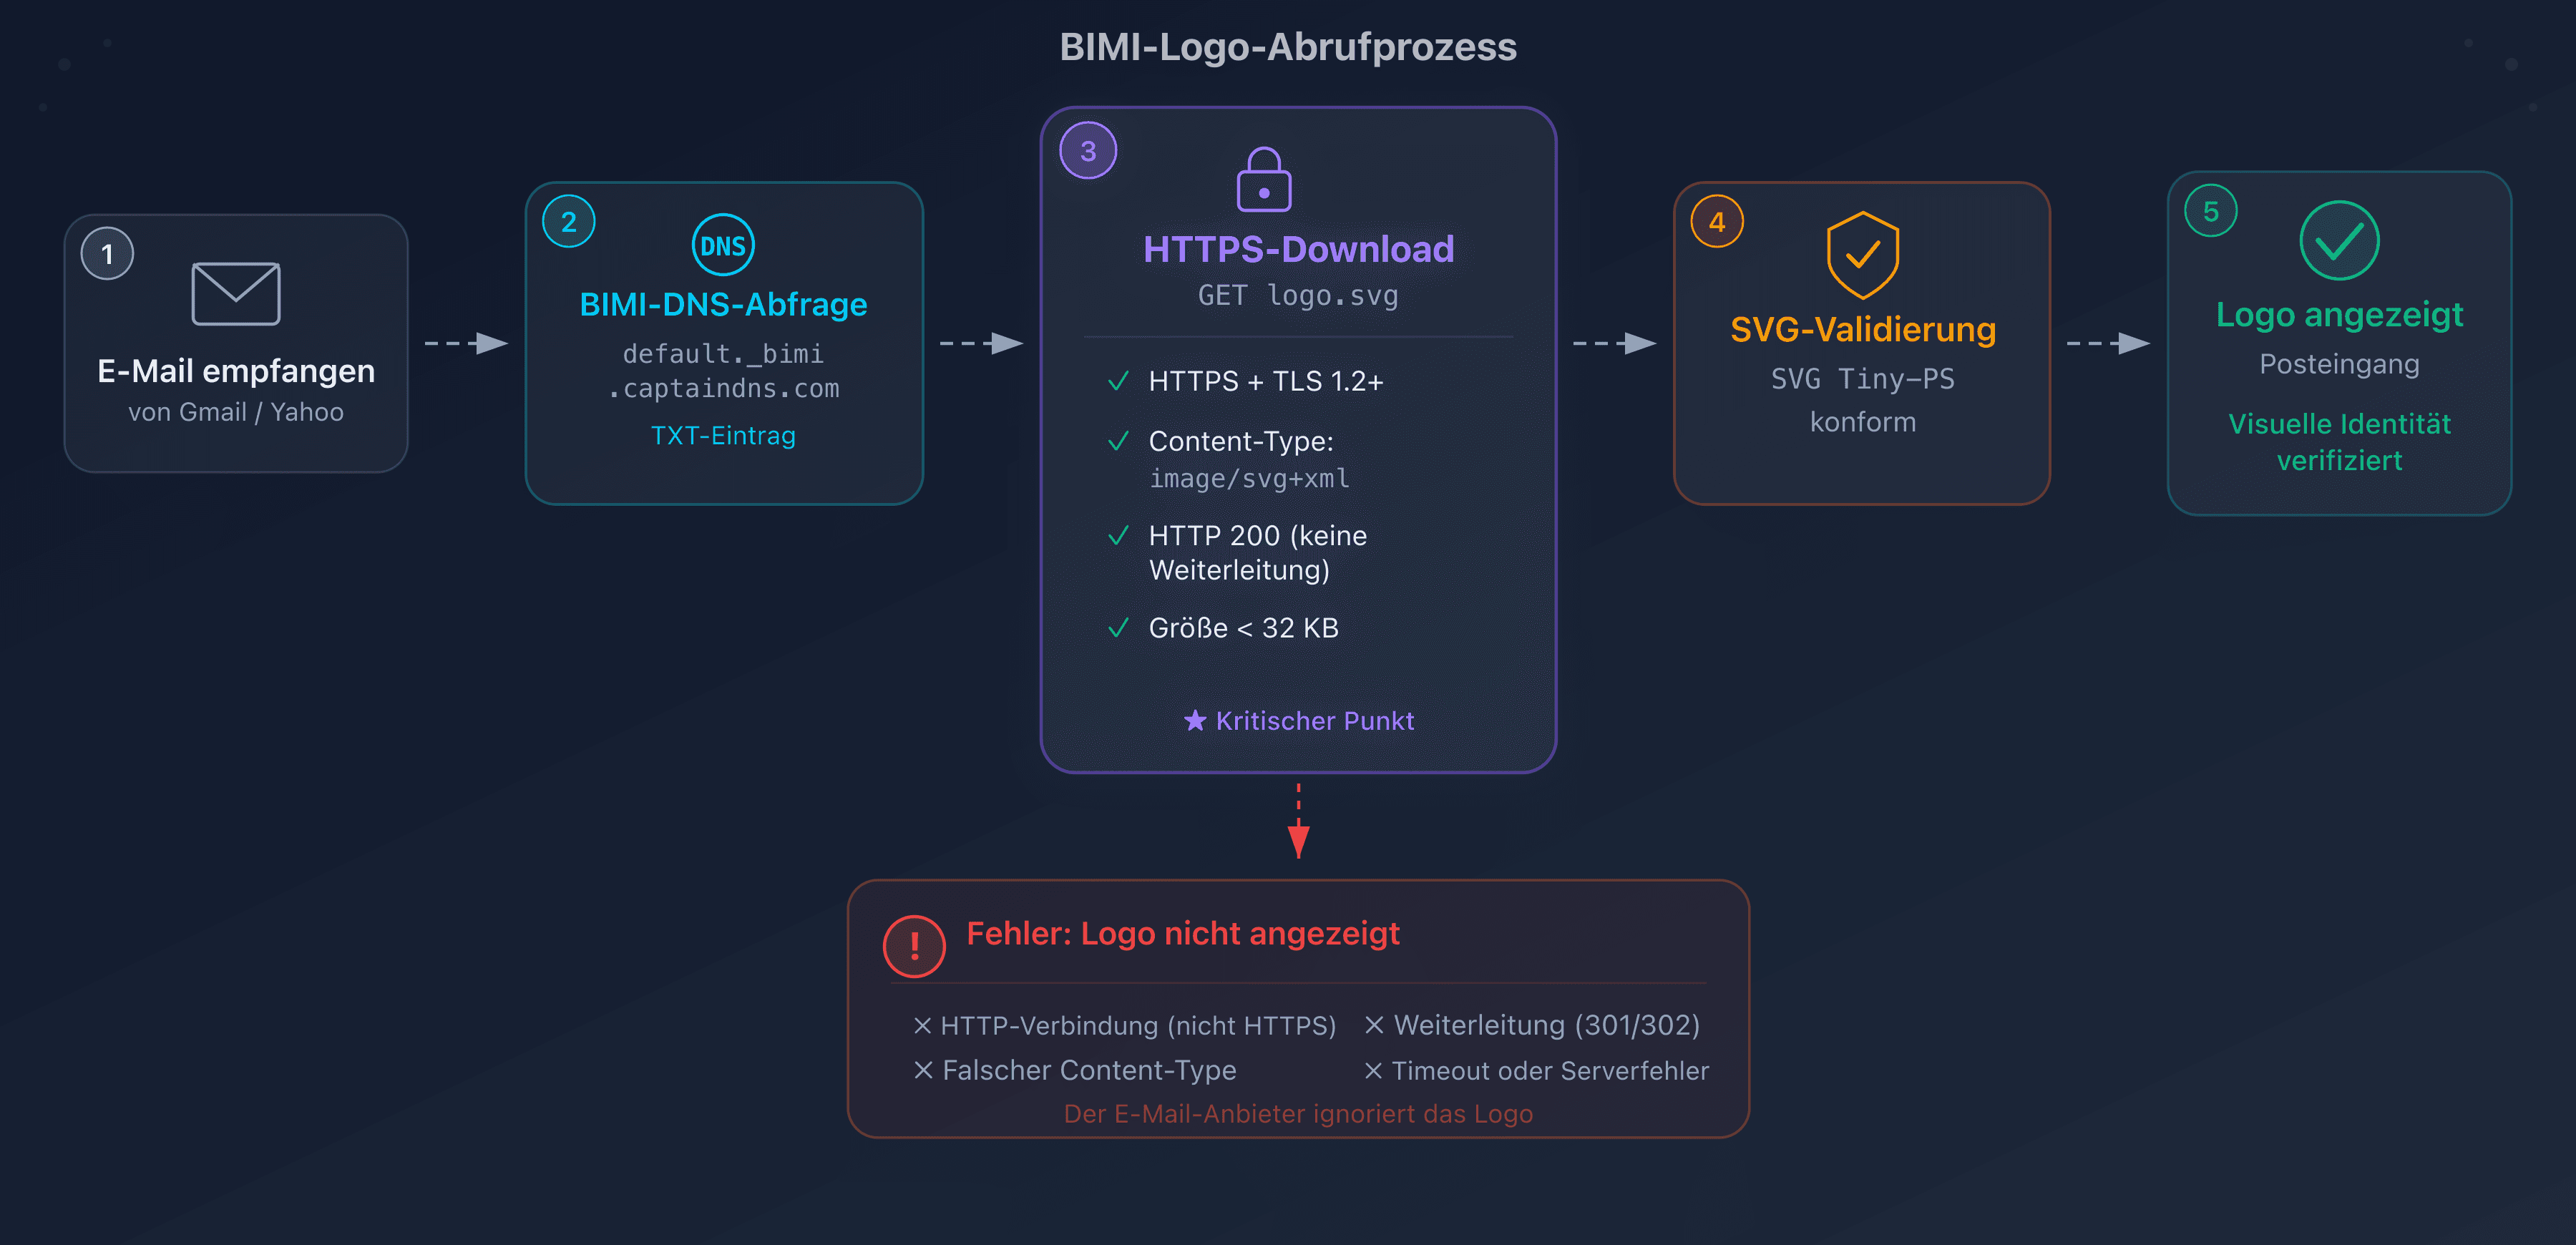Click the orange shield checkmark icon
The image size is (2576, 1245).
1862,255
